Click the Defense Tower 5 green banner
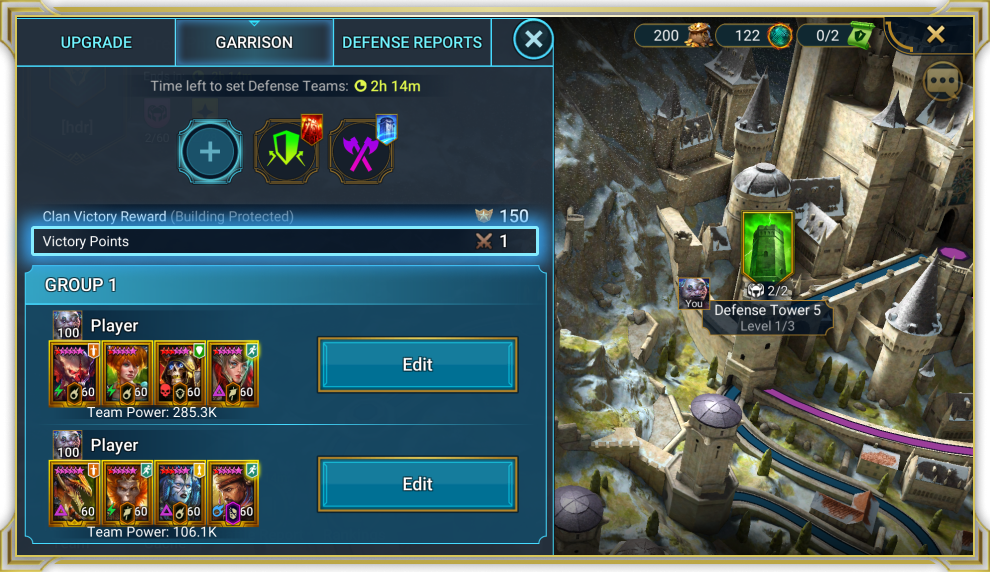Screen dimensions: 990x572 pos(767,247)
